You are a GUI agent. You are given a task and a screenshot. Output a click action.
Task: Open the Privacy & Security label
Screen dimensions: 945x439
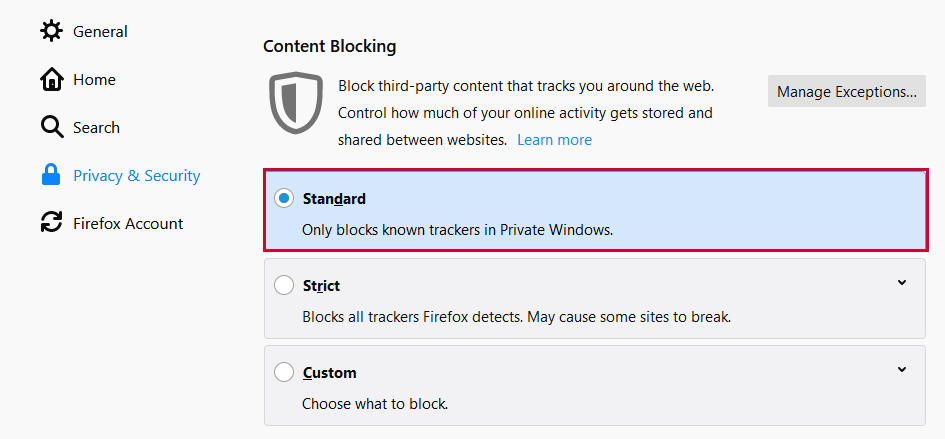[136, 176]
